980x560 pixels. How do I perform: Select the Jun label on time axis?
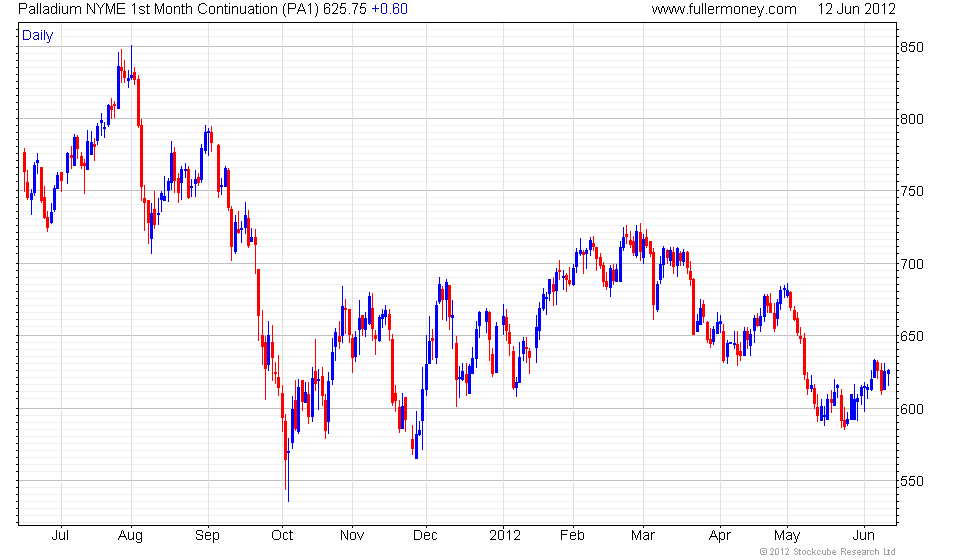pos(863,536)
